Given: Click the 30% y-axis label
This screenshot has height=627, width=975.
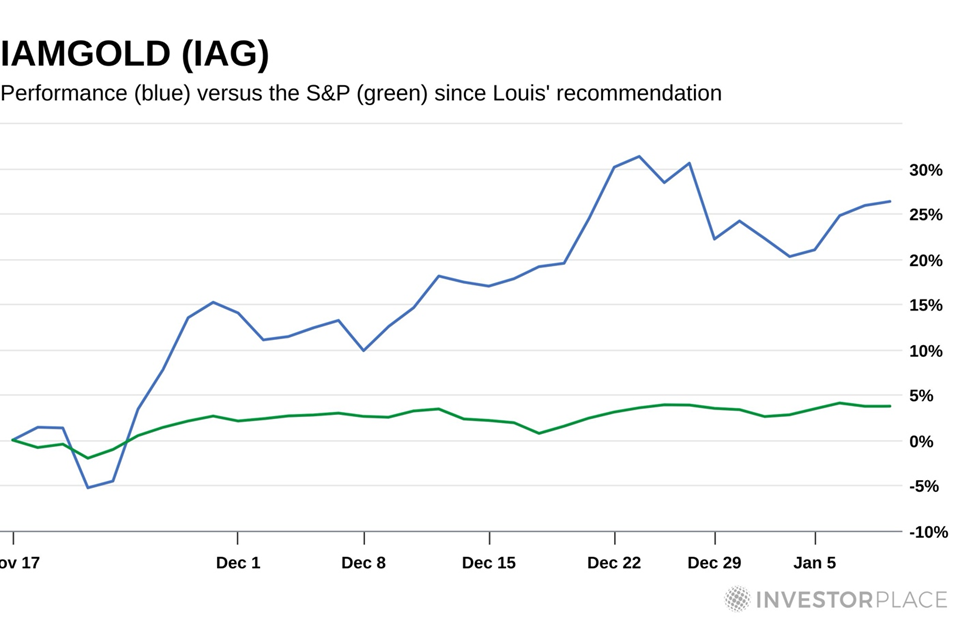Looking at the screenshot, I should pyautogui.click(x=925, y=170).
